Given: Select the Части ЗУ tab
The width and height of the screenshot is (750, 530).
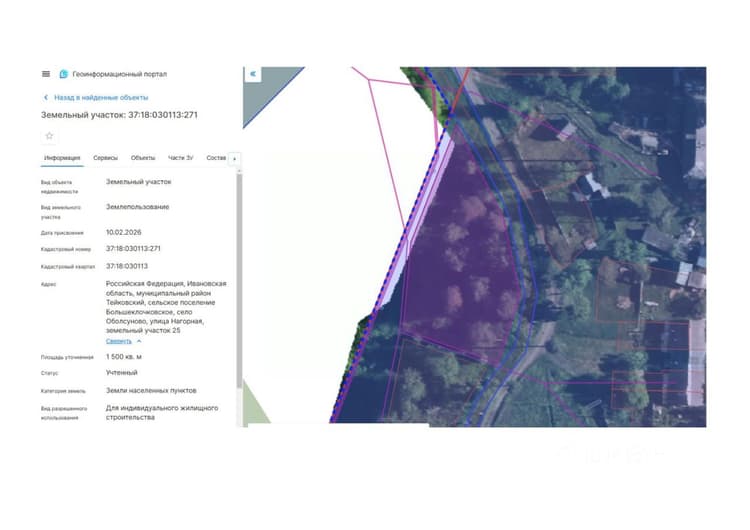Looking at the screenshot, I should point(180,158).
